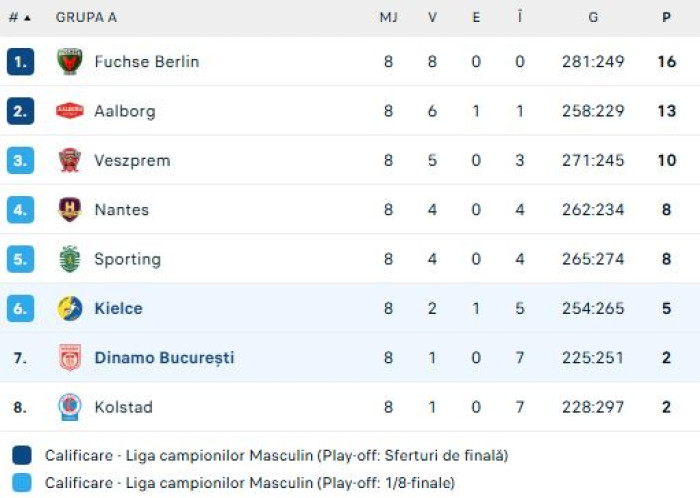Viewport: 700px width, 498px height.
Task: Click the G goals column header
Action: [593, 17]
